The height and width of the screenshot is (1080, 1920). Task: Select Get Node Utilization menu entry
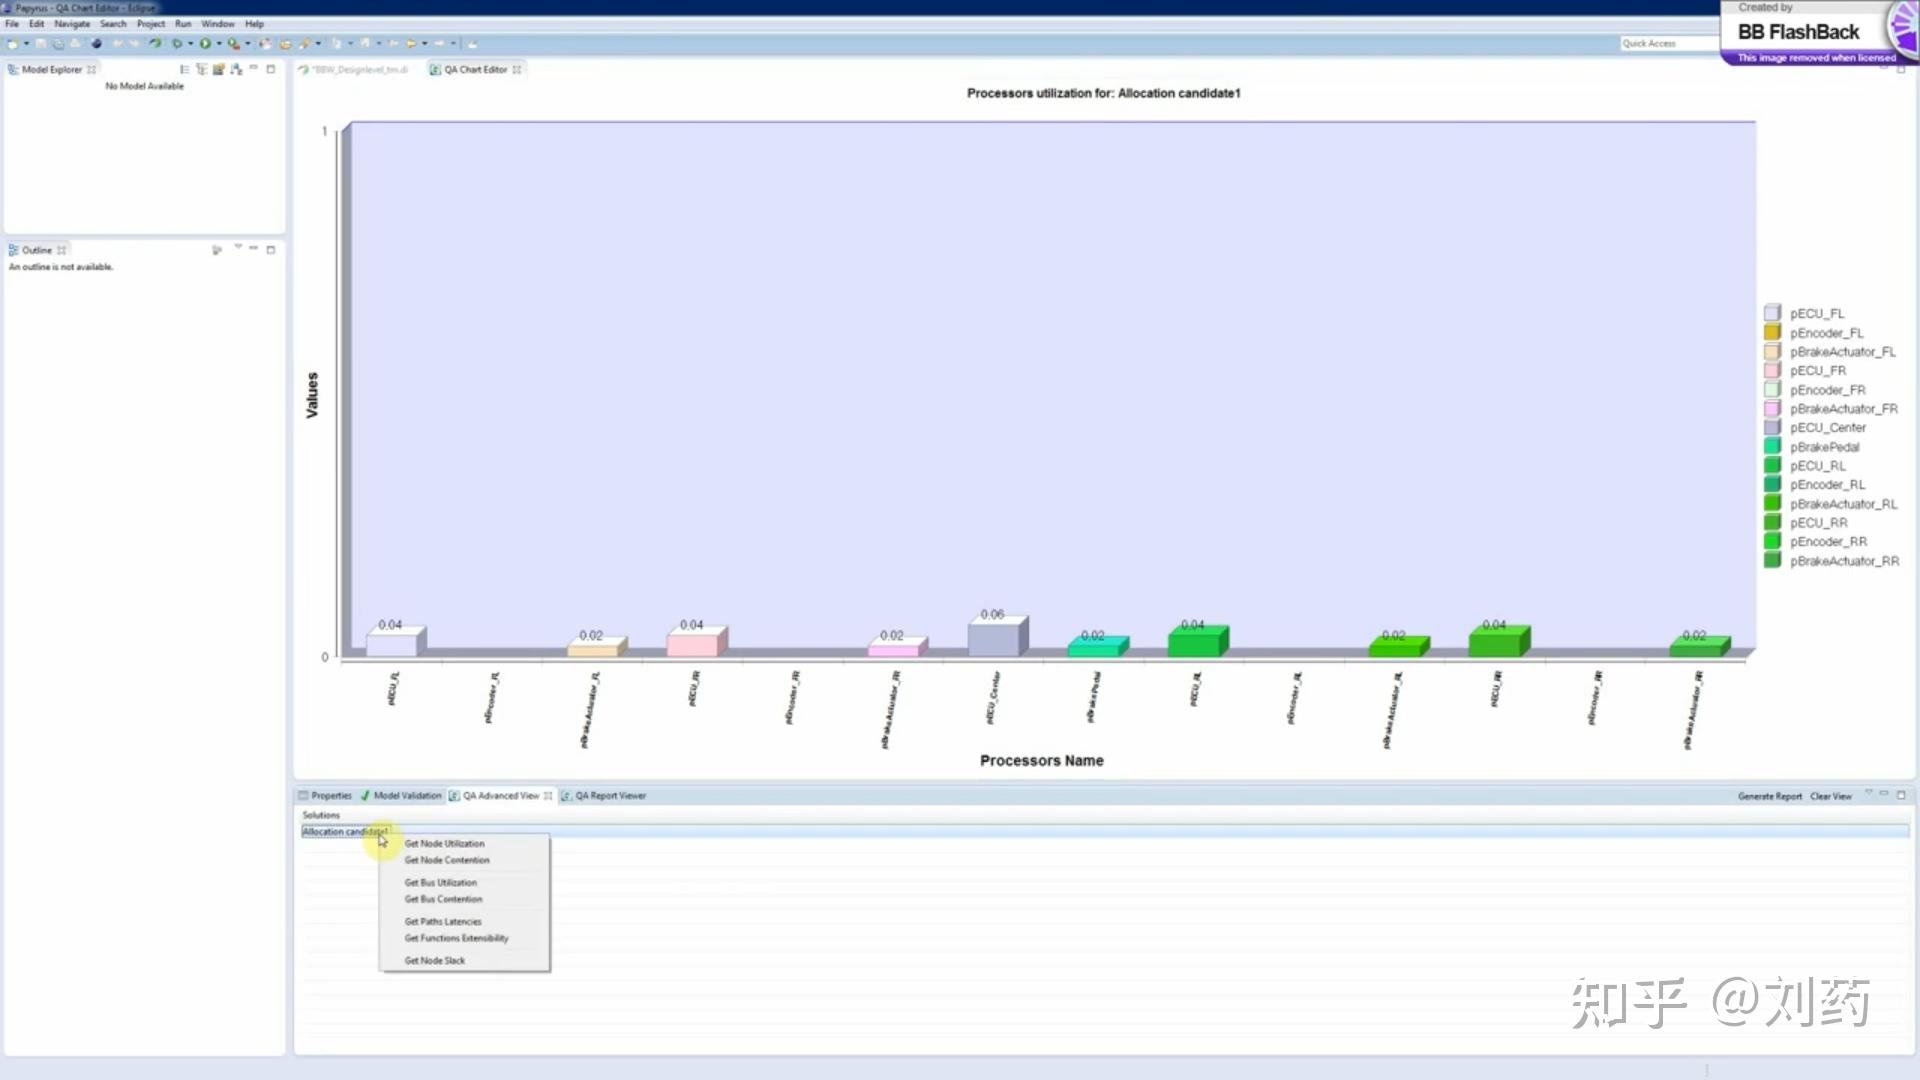coord(444,844)
